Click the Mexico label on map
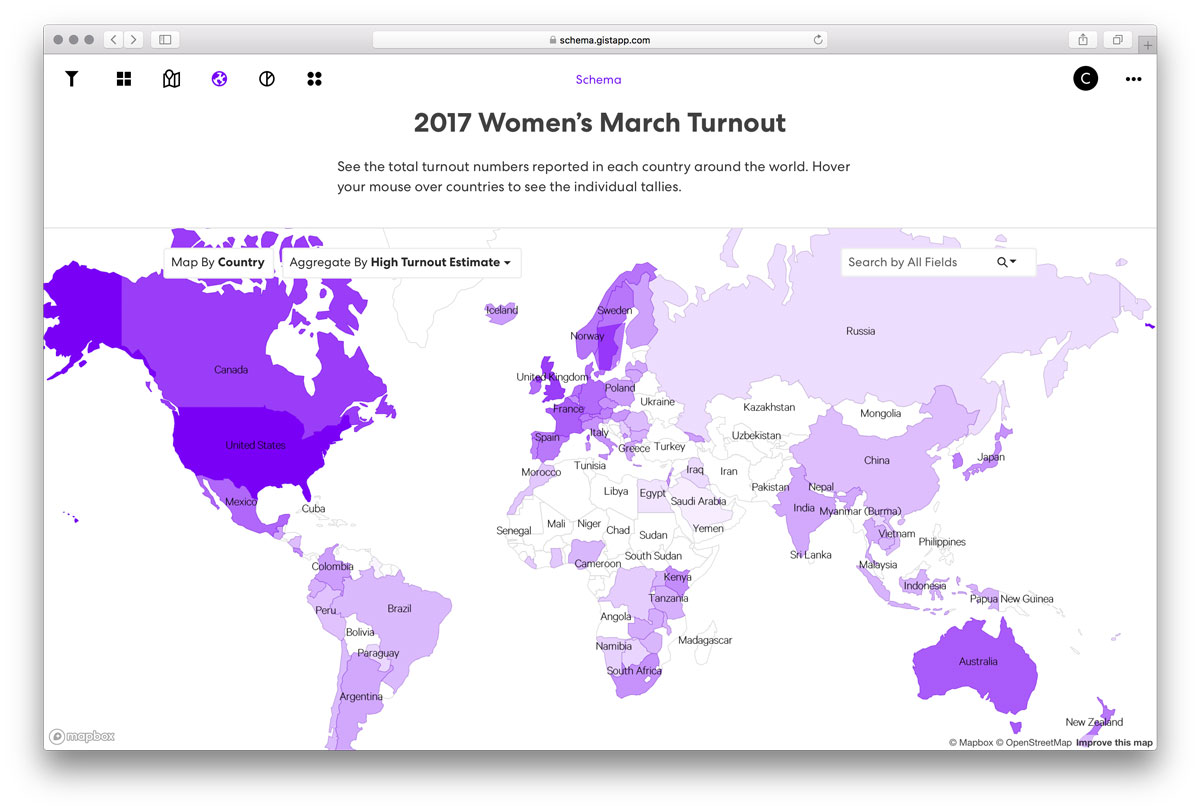Screen dimensions: 1200x812 [241, 501]
